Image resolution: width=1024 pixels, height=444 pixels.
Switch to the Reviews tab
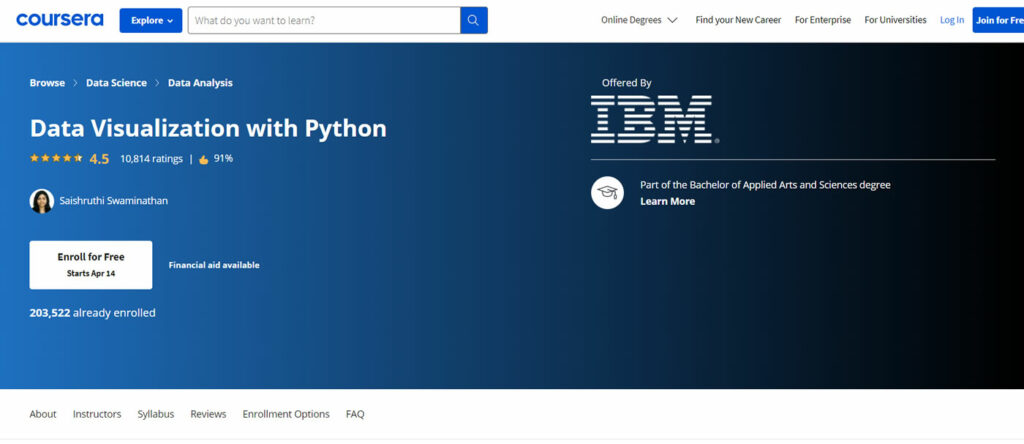tap(208, 414)
